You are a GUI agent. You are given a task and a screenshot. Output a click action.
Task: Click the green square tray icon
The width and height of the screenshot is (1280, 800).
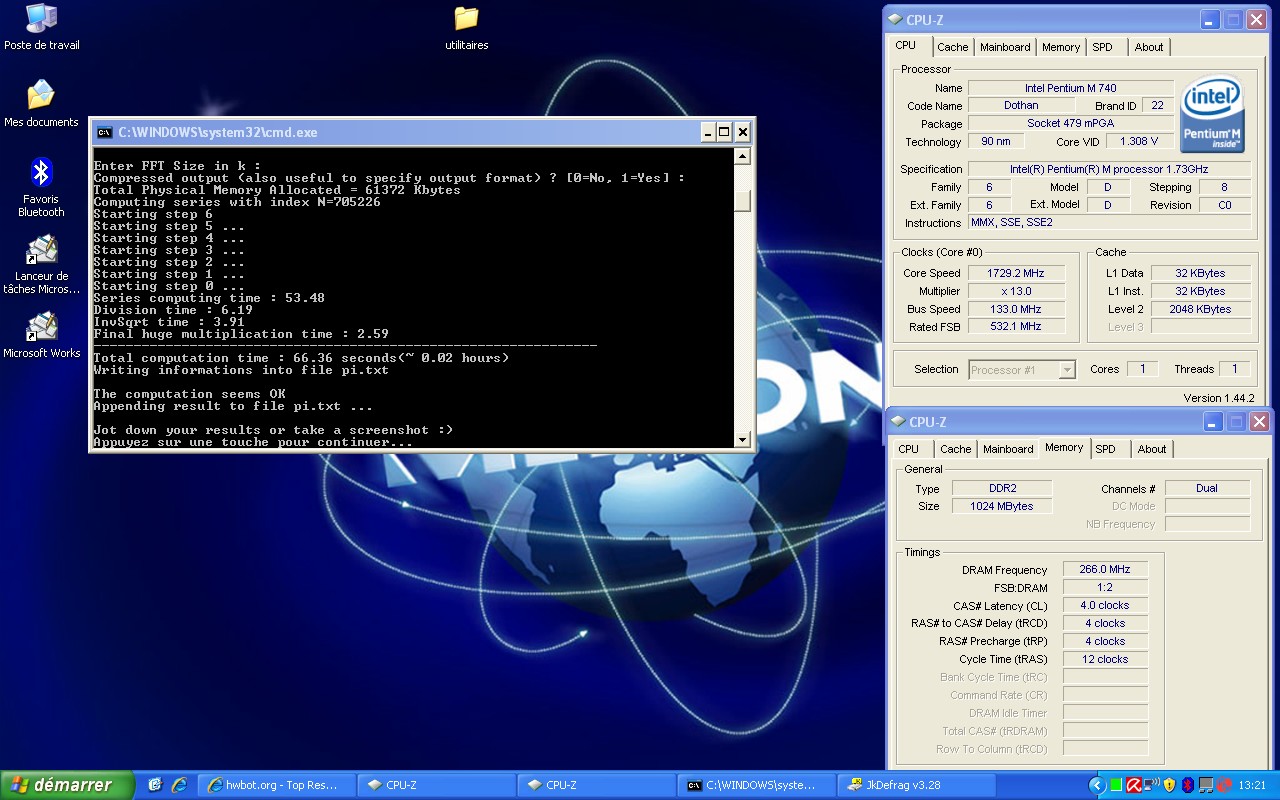click(1116, 785)
